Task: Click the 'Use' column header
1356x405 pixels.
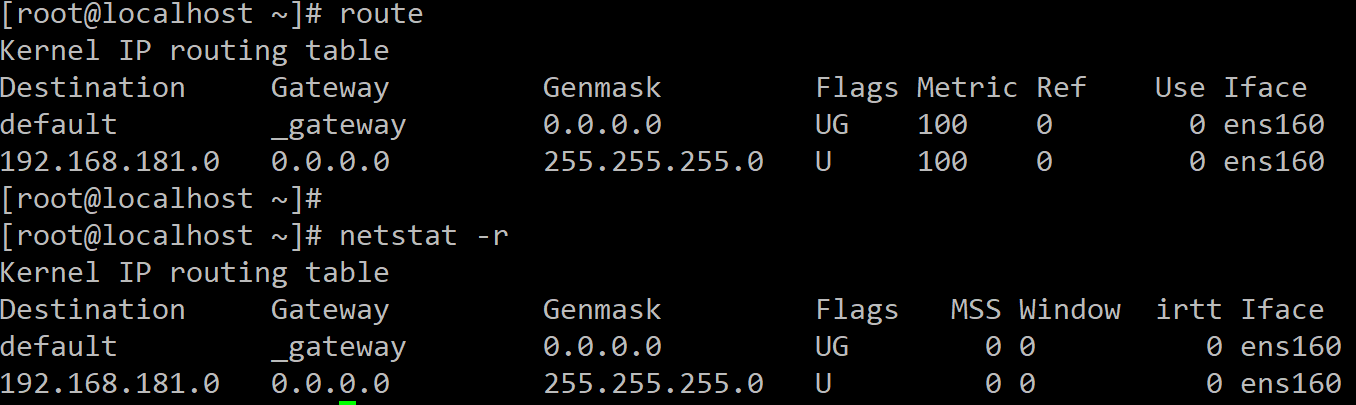Action: (x=1180, y=88)
